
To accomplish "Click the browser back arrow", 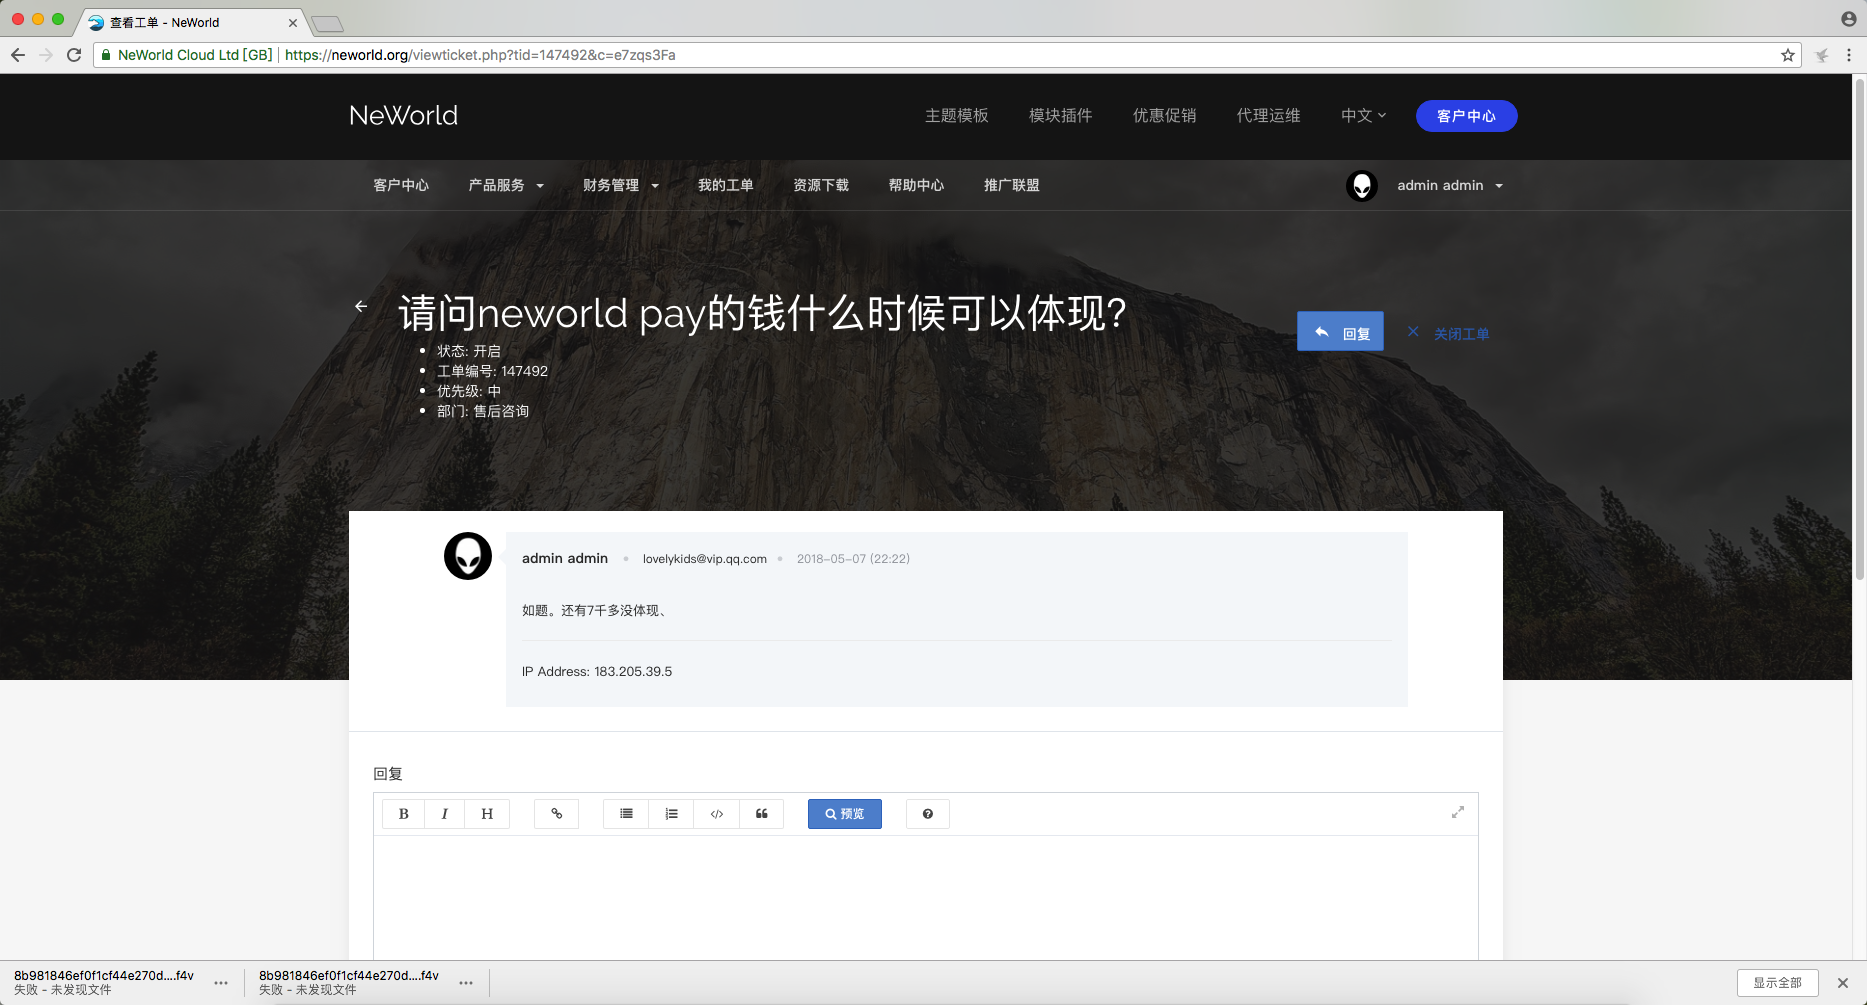I will 18,55.
